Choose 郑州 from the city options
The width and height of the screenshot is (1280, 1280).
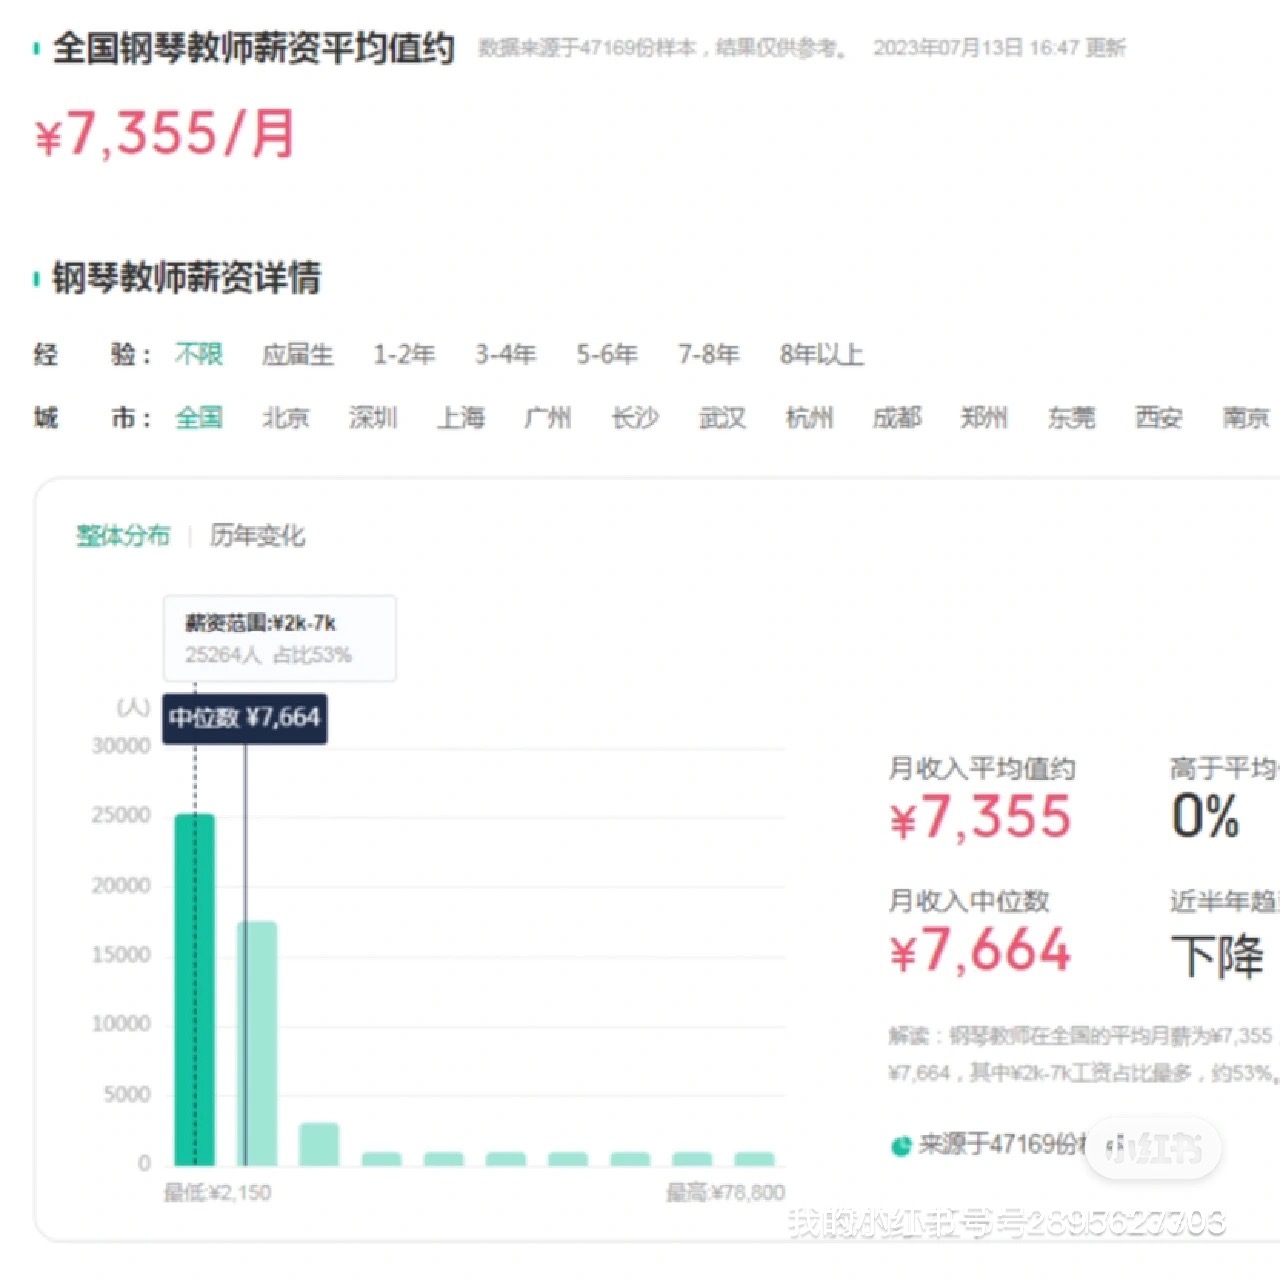coord(985,418)
